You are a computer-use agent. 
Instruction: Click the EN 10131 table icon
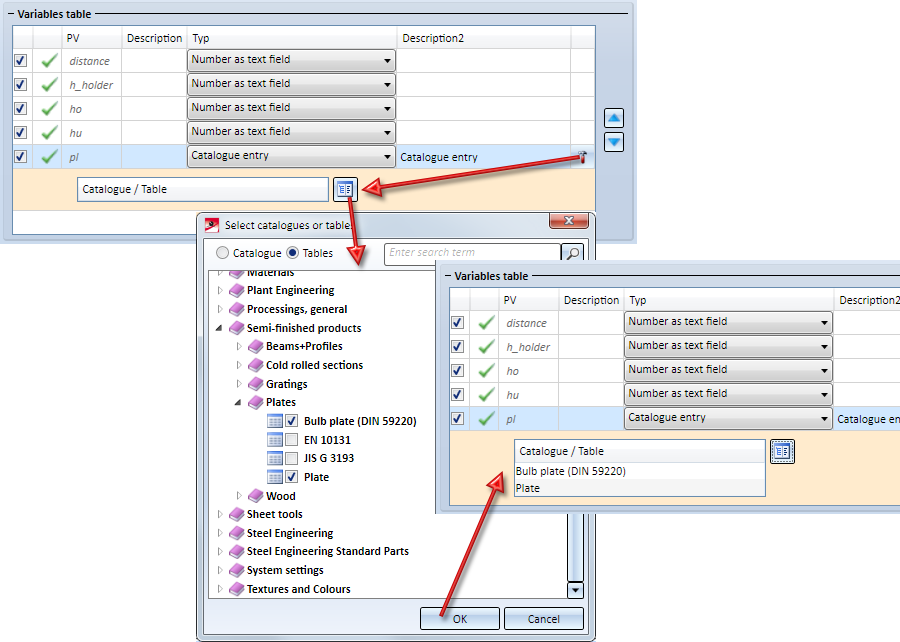point(275,440)
